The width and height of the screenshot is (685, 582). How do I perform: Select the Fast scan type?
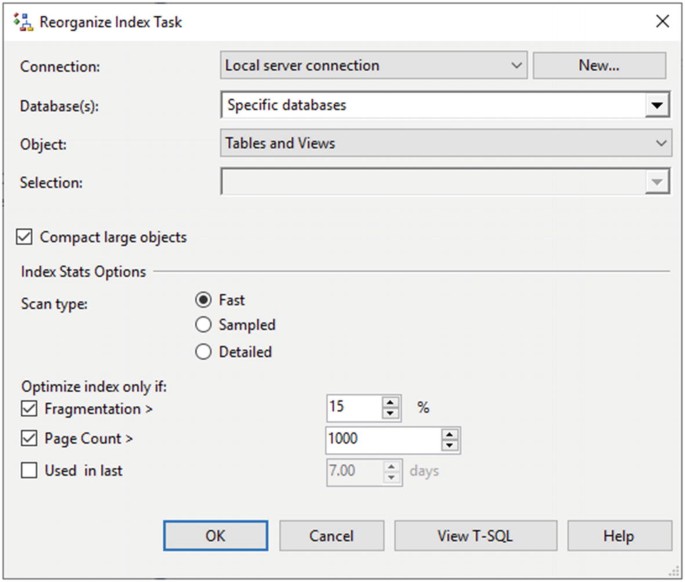click(204, 299)
